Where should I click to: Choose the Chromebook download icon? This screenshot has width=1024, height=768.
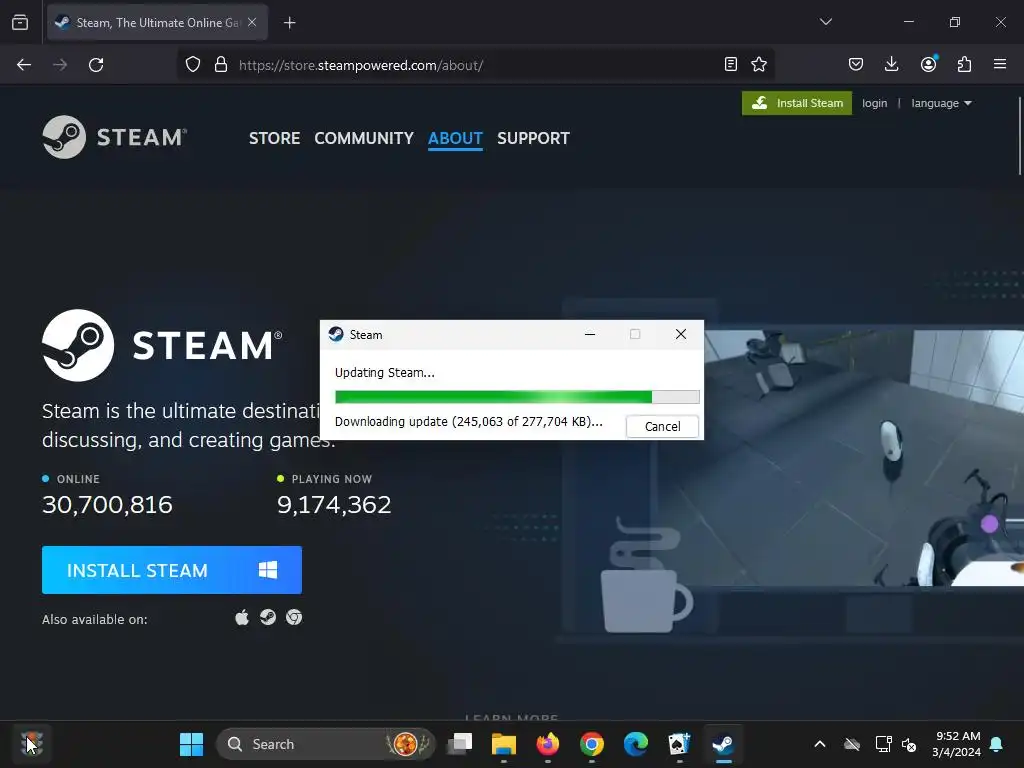coord(294,617)
